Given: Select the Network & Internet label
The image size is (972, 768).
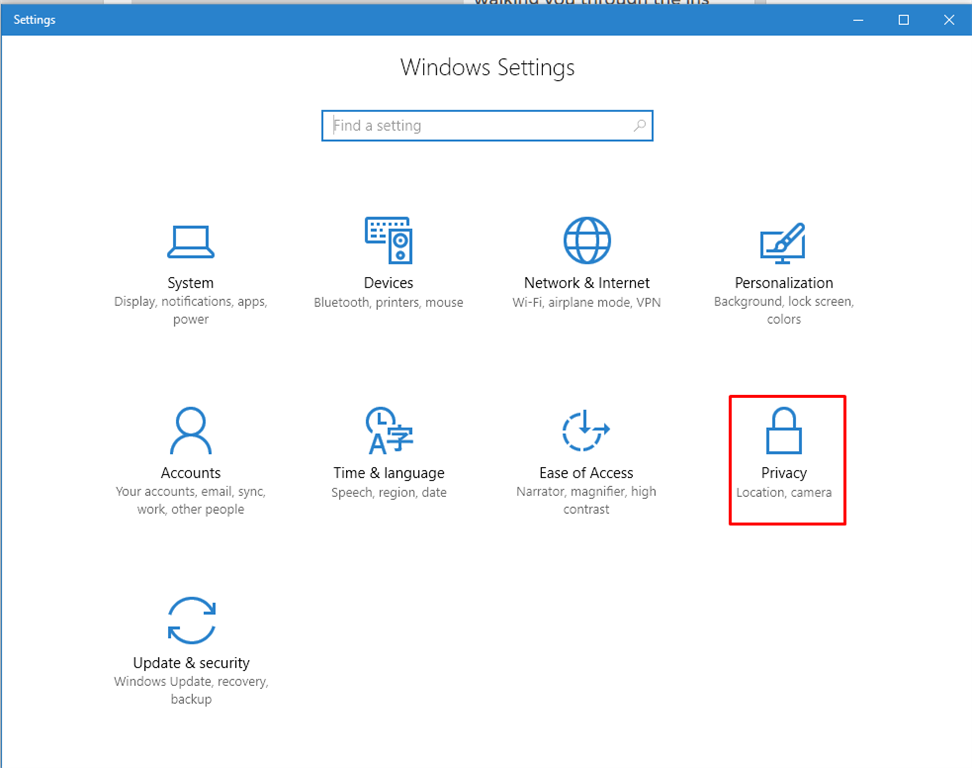Looking at the screenshot, I should point(586,283).
